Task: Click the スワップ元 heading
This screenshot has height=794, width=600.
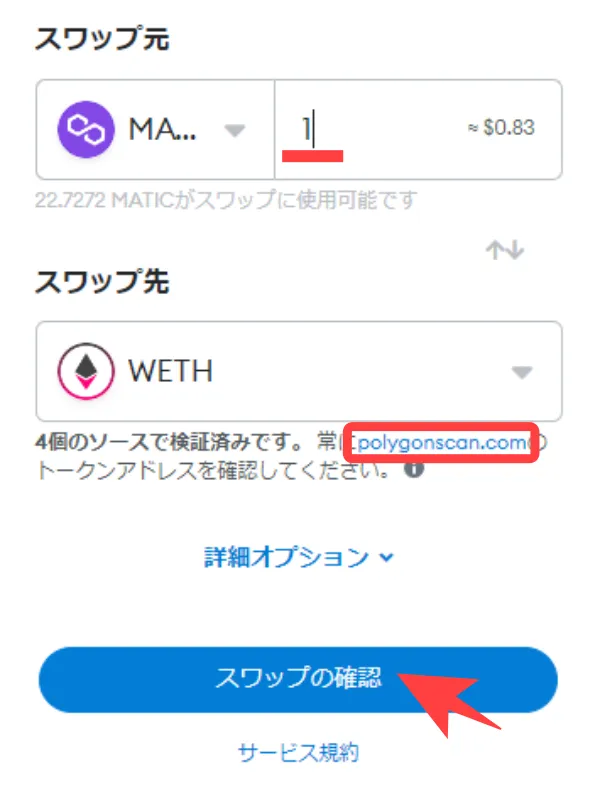Action: coord(102,38)
